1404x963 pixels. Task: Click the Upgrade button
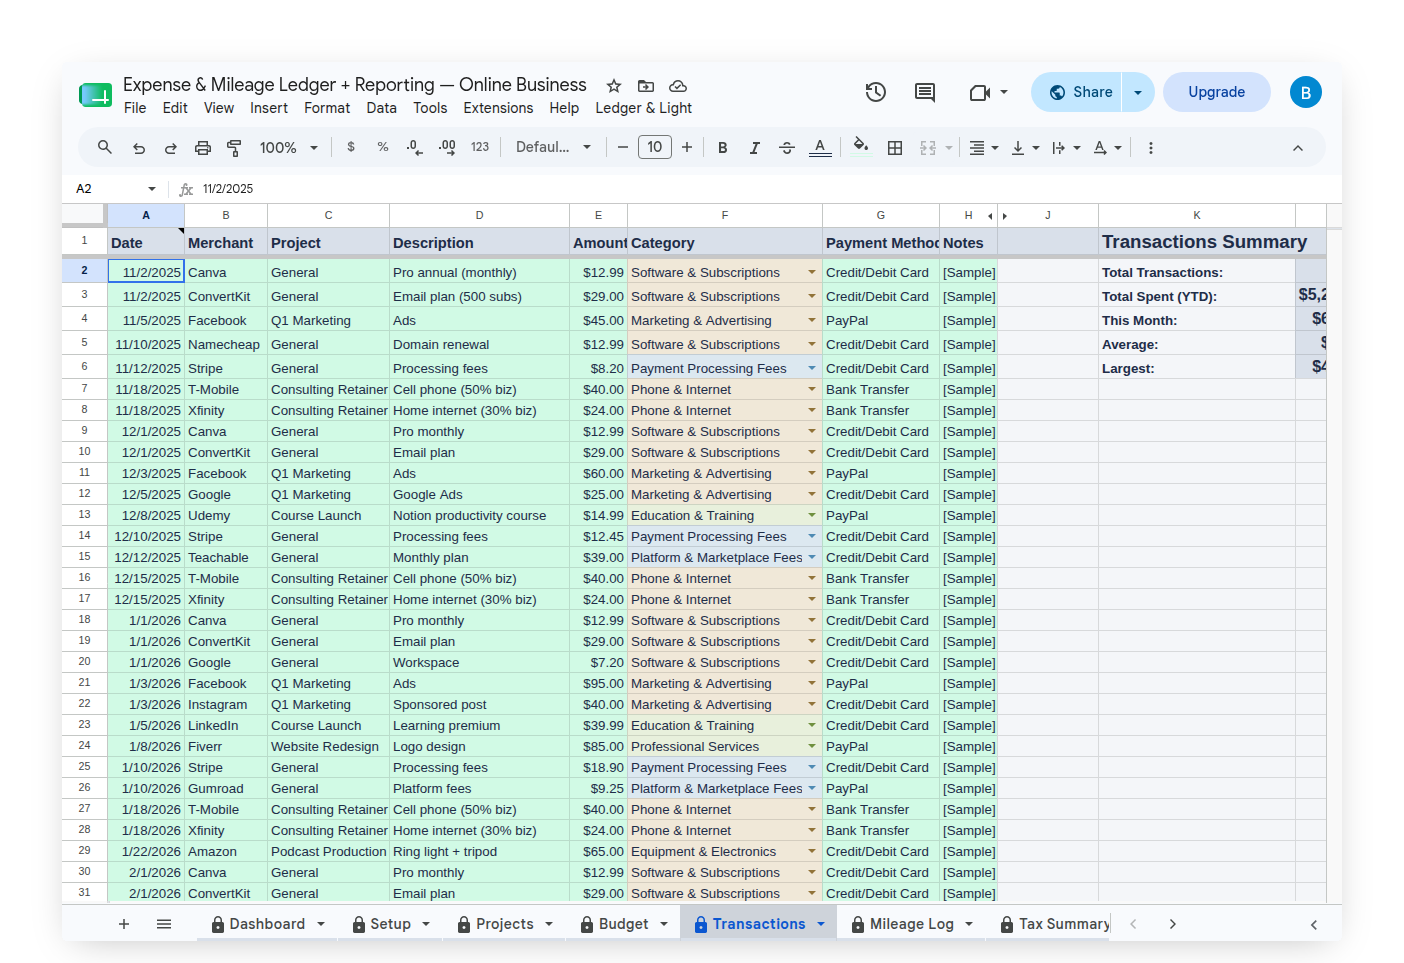[1217, 92]
